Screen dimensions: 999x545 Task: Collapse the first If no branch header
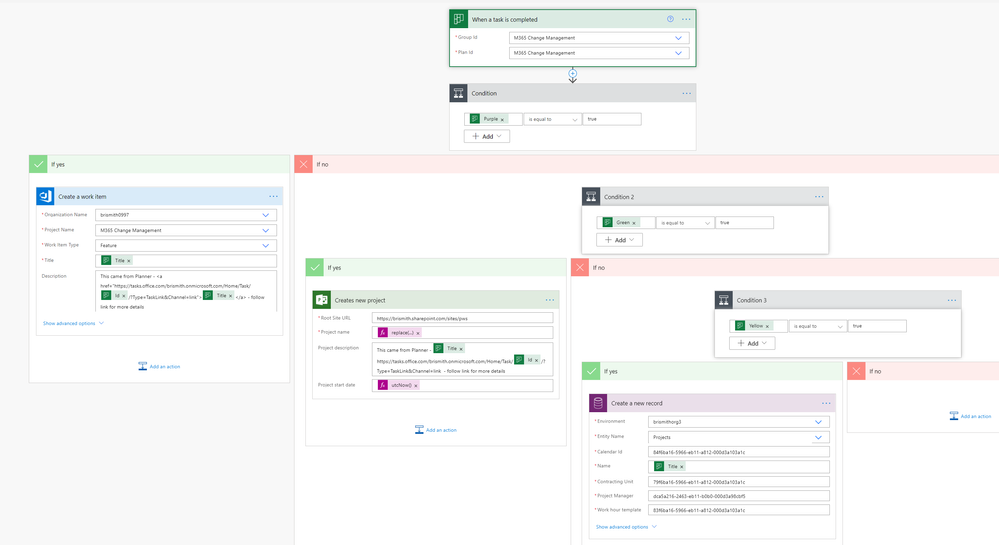tap(647, 164)
